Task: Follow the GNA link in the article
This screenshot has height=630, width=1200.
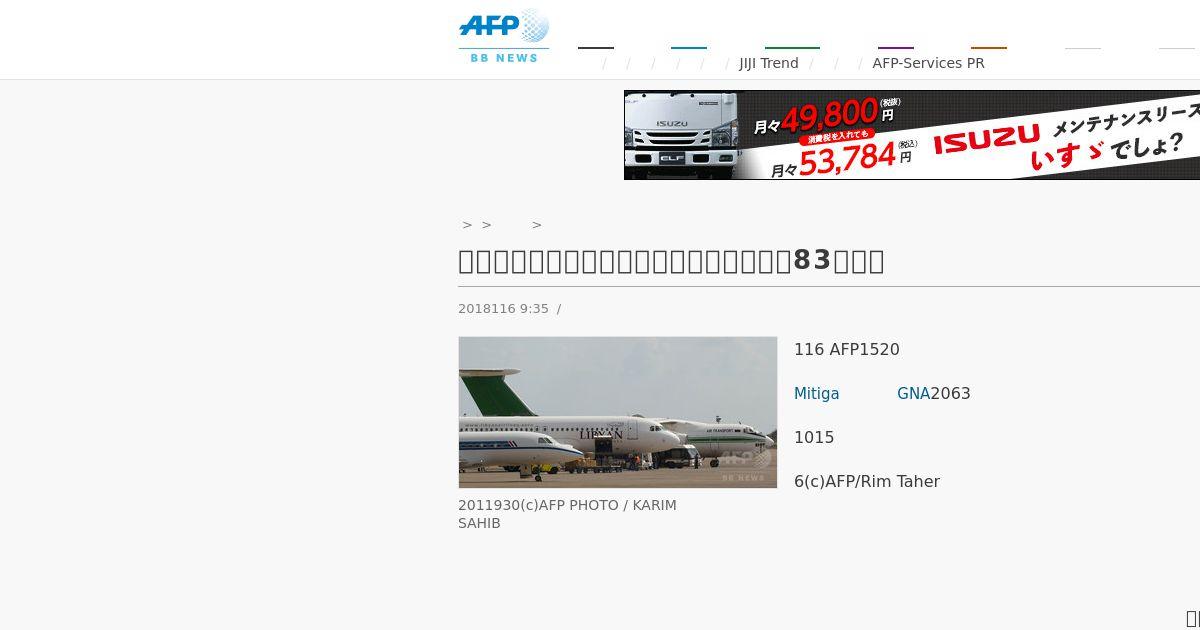Action: 913,394
